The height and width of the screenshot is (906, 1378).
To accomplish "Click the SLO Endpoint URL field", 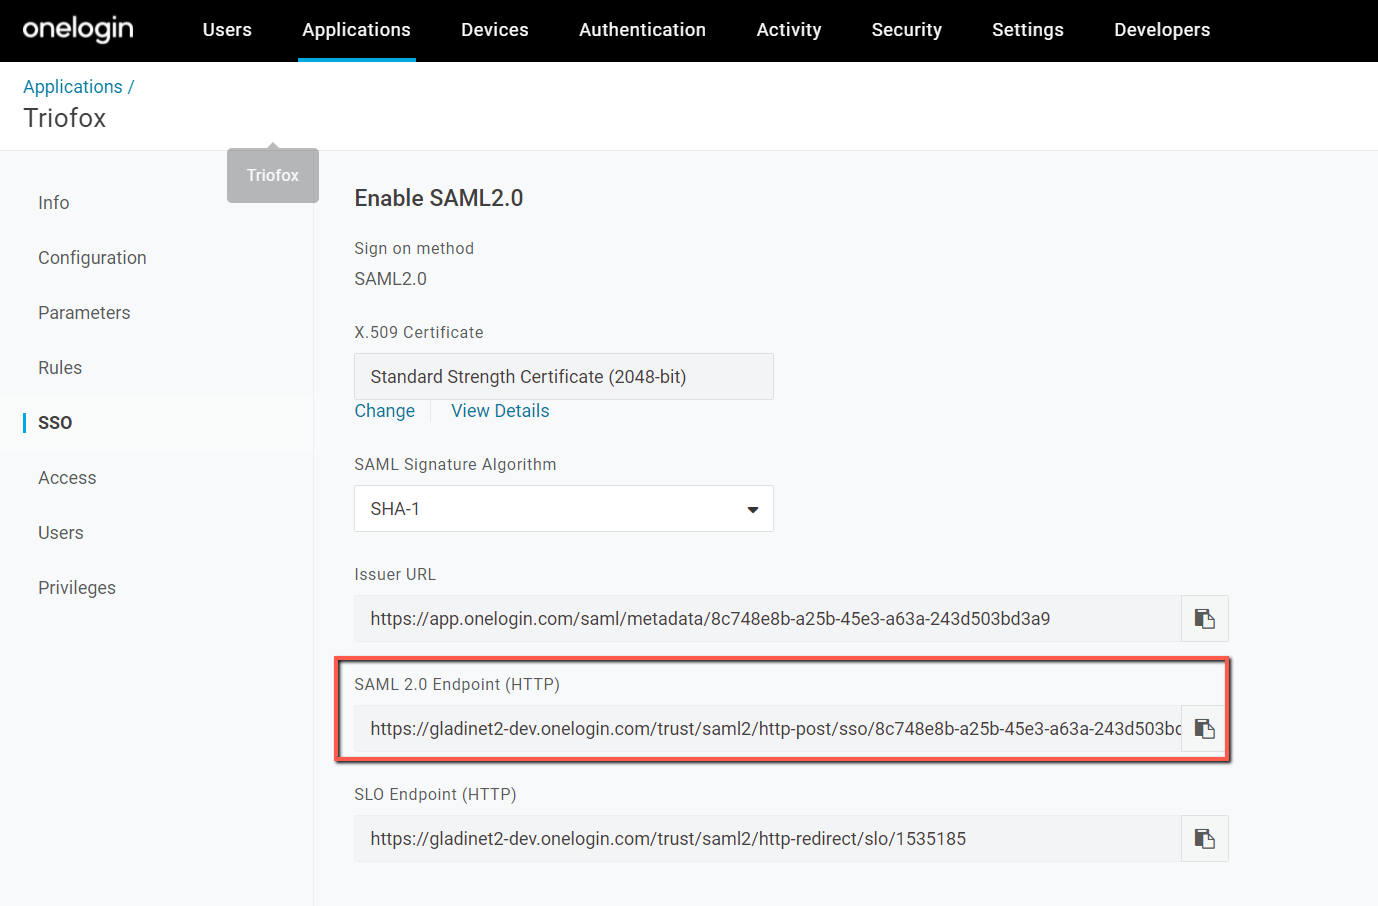I will (x=768, y=839).
